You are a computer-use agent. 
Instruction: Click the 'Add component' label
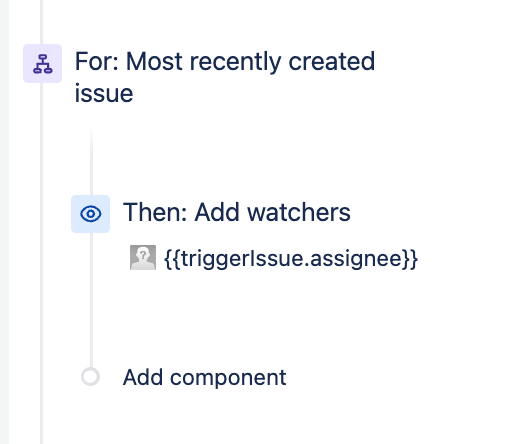tap(204, 377)
